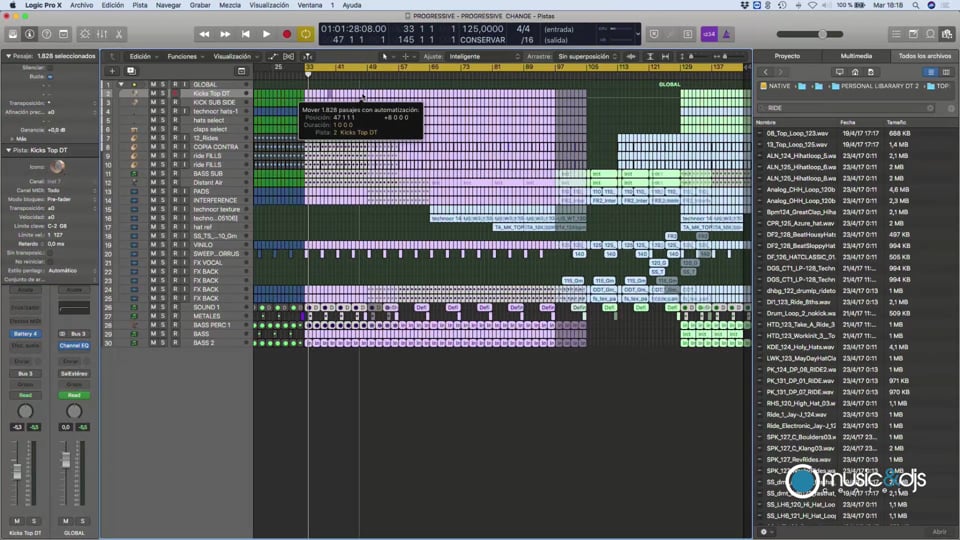960x540 pixels.
Task: Collapse GLOBAL track stack disclosure triangle
Action: coord(121,84)
